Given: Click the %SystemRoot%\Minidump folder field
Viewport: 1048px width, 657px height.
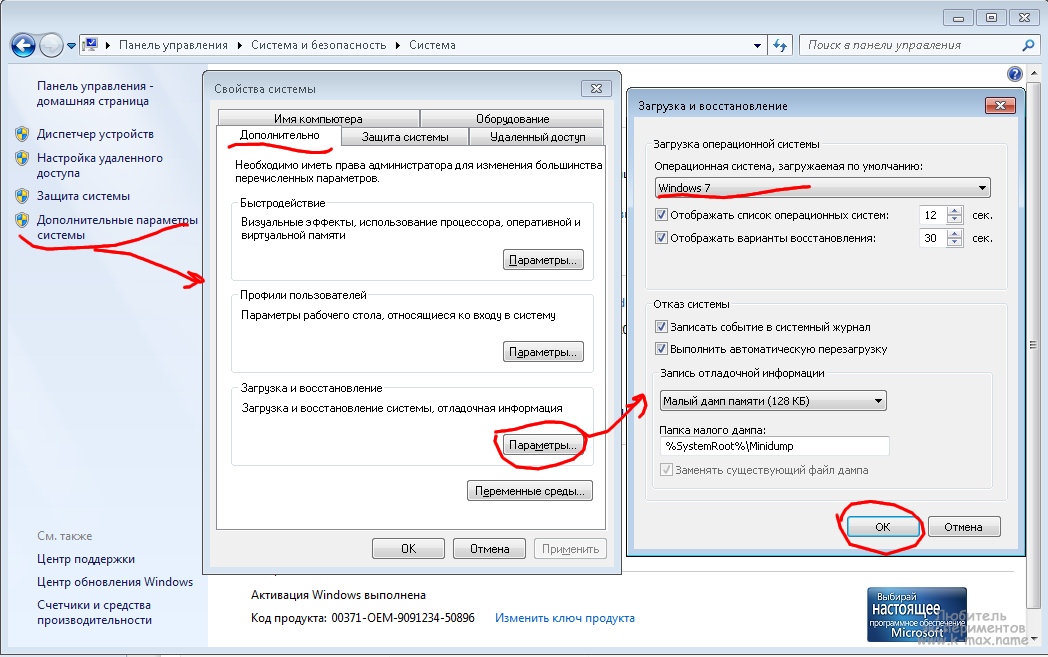Looking at the screenshot, I should click(x=775, y=446).
